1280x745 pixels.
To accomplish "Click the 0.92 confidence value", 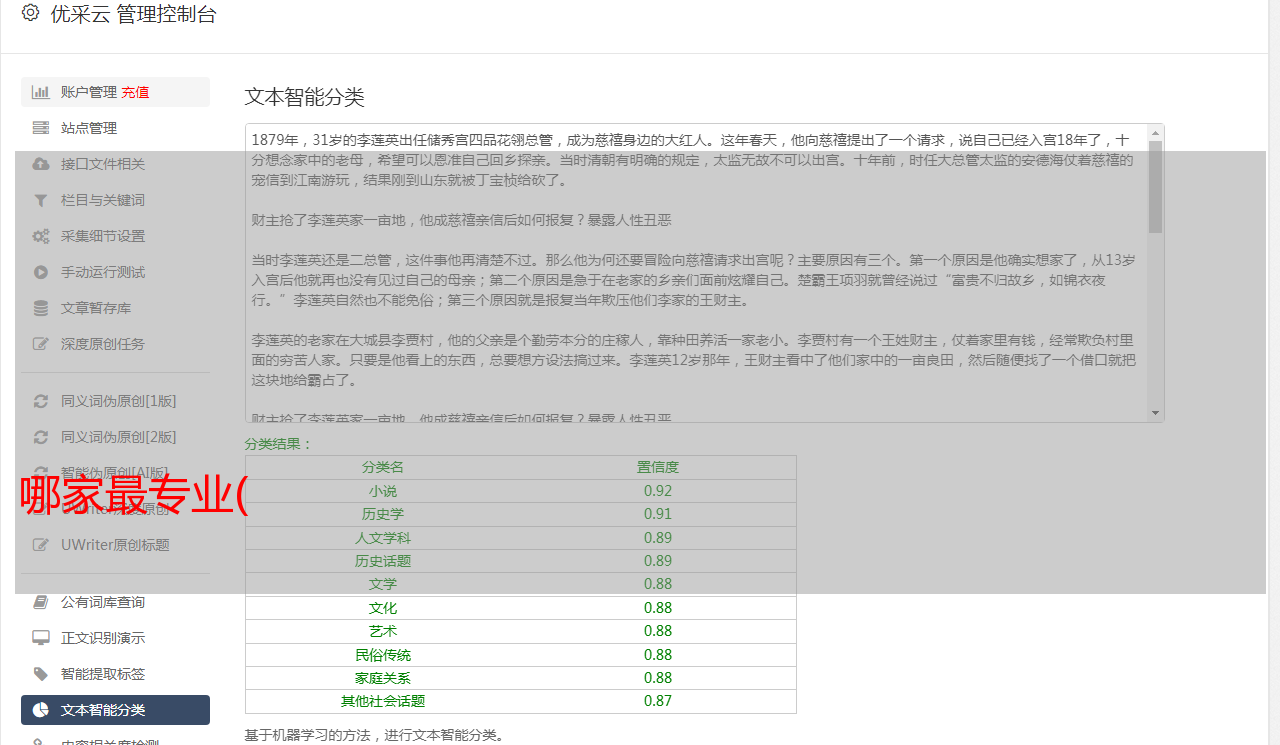I will coord(658,491).
